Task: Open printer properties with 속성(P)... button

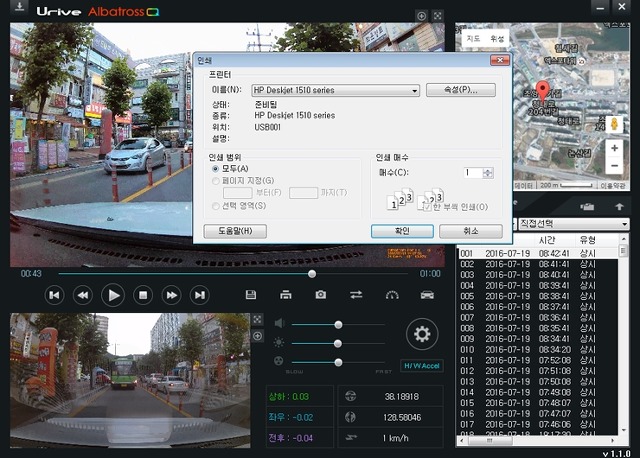Action: point(461,90)
